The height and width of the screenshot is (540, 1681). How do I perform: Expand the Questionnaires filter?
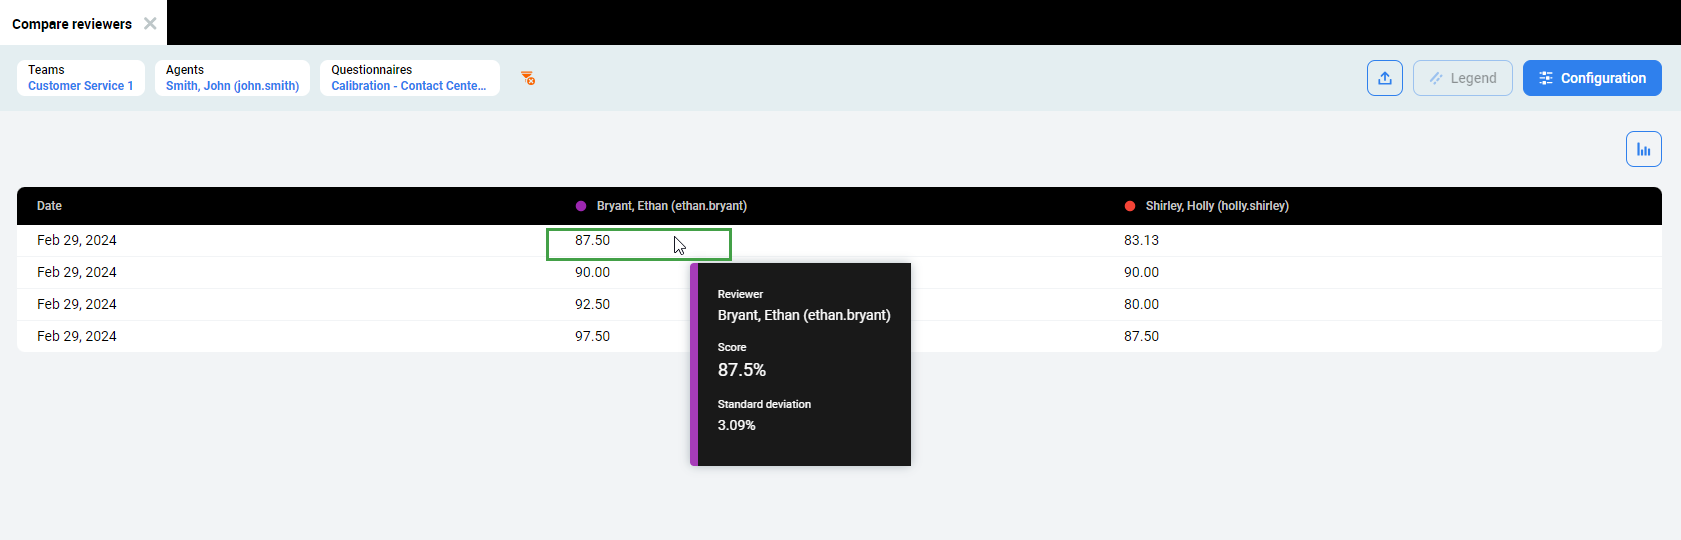(x=409, y=78)
